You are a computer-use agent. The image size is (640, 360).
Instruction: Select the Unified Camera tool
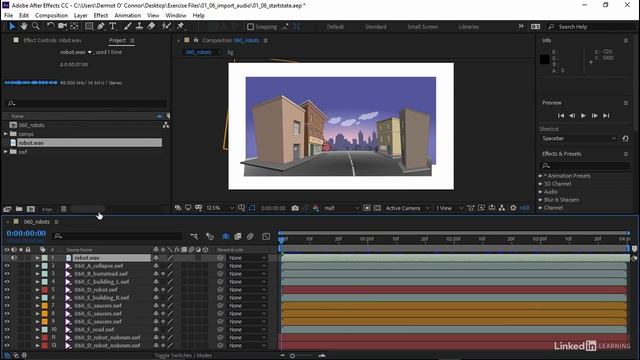coord(62,27)
